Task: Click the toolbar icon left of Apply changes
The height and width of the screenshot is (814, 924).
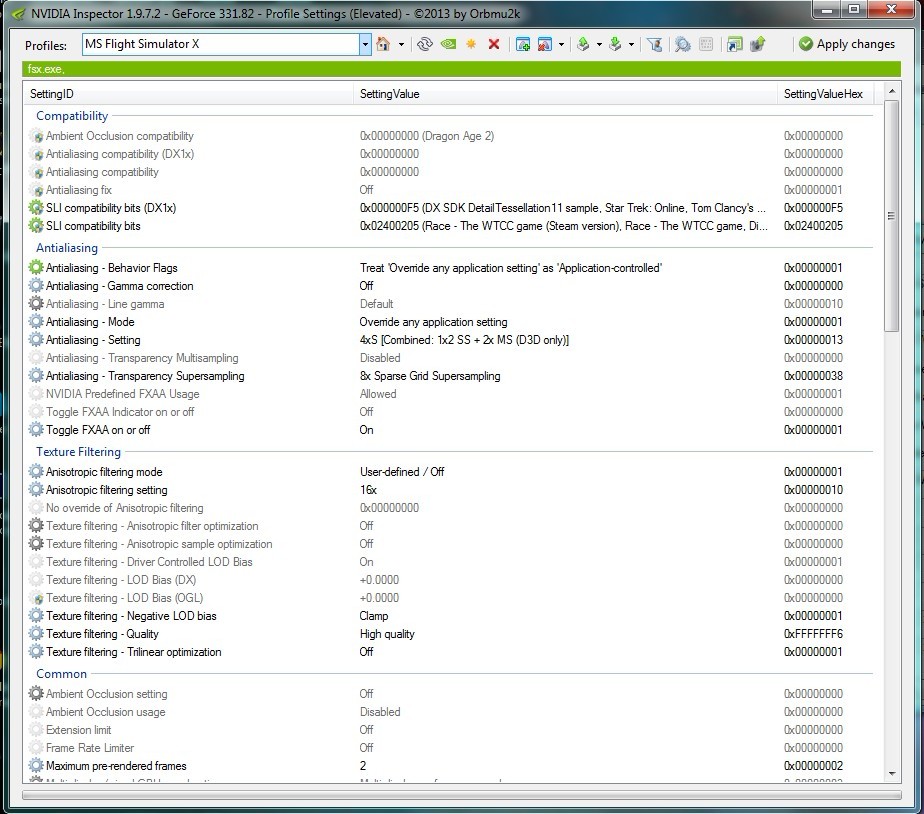Action: click(x=757, y=44)
